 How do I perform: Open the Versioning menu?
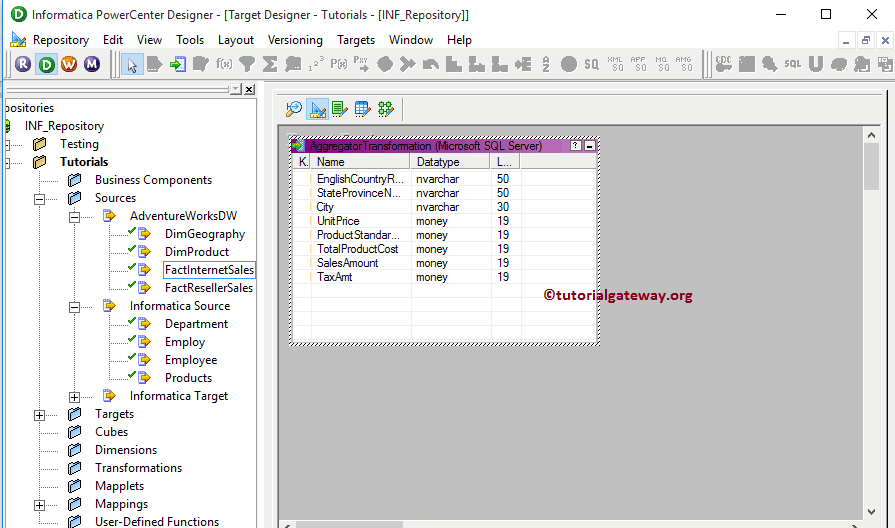click(295, 40)
